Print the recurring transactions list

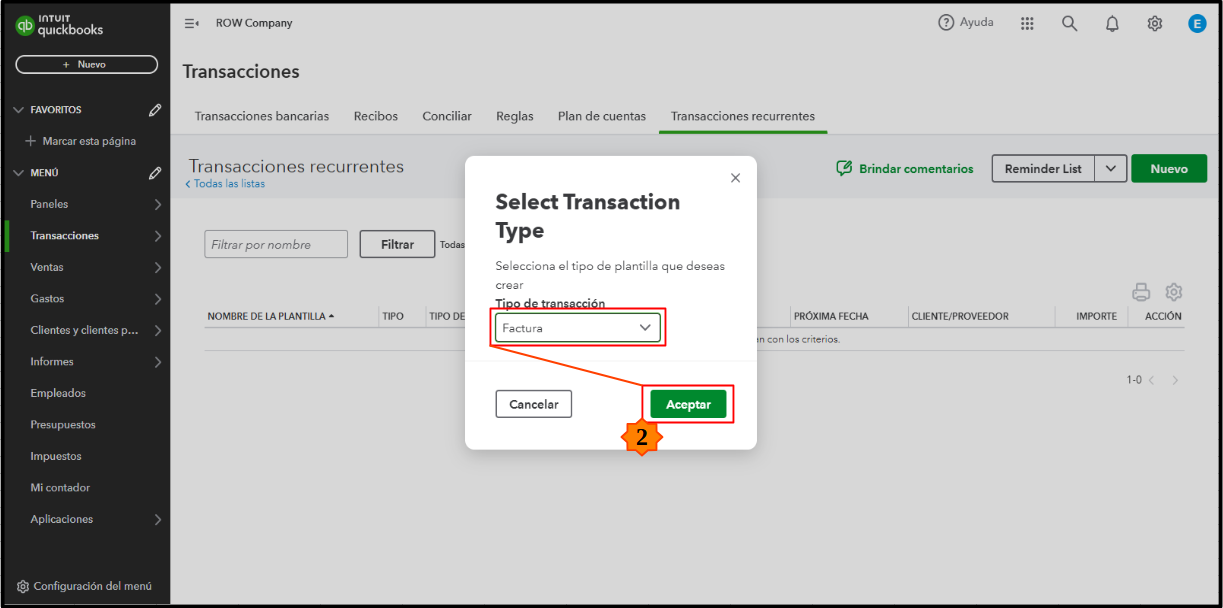pyautogui.click(x=1141, y=292)
